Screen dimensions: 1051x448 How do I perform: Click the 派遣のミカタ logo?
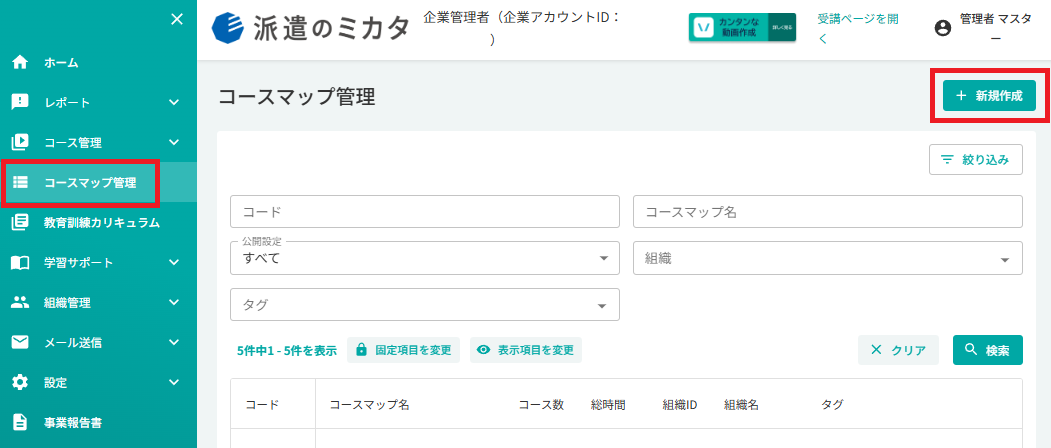click(x=310, y=27)
